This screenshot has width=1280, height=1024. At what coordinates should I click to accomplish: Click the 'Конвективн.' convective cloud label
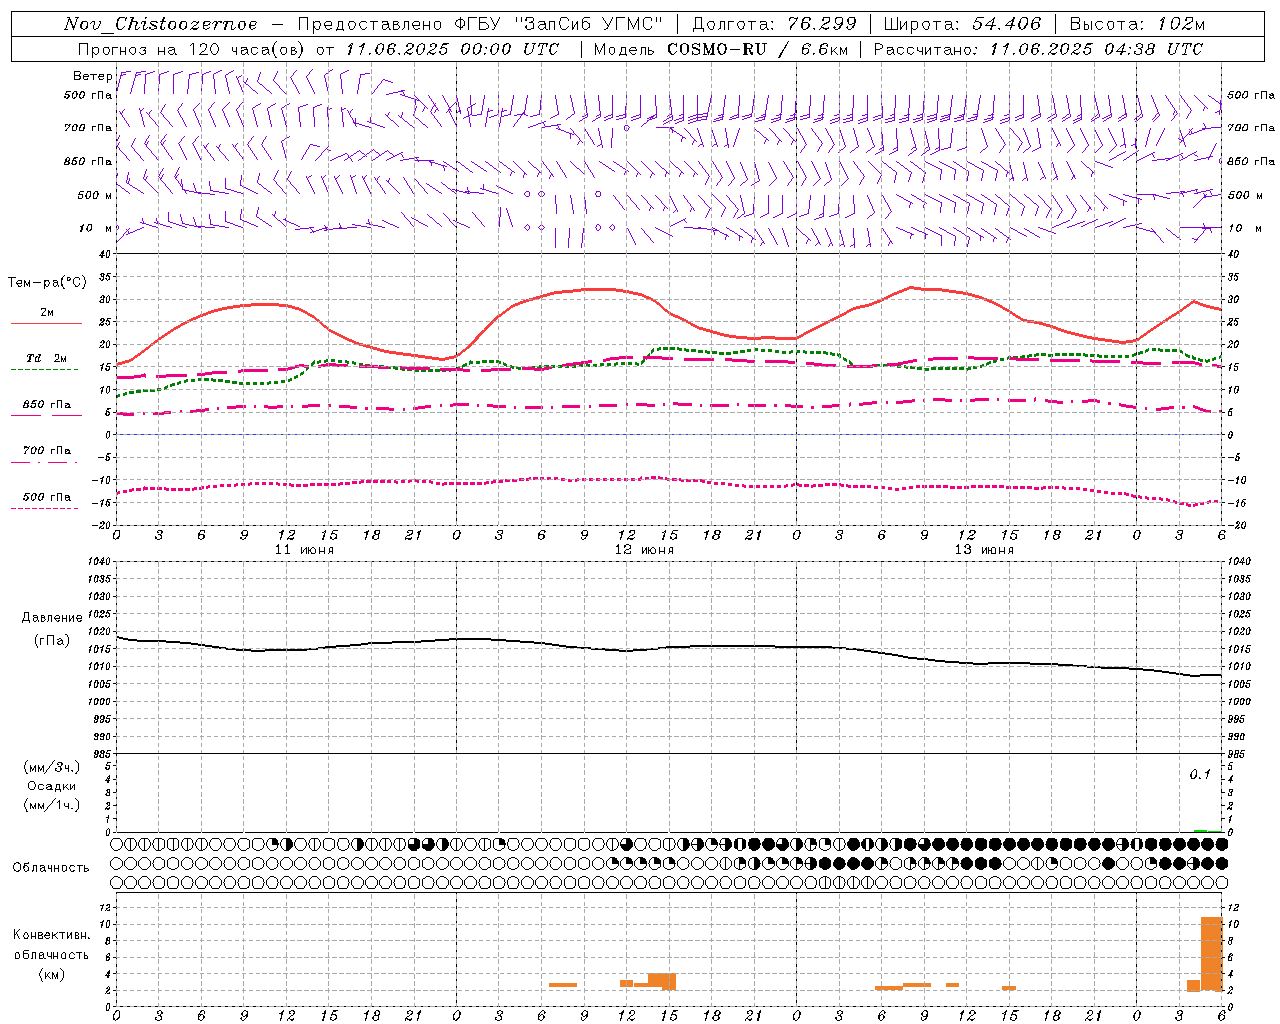(52, 935)
